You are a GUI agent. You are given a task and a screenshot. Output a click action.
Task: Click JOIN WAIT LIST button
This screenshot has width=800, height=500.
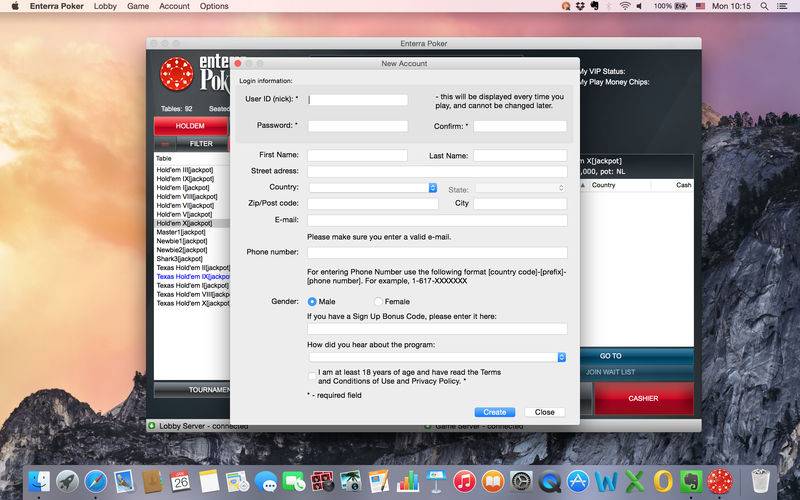[611, 372]
